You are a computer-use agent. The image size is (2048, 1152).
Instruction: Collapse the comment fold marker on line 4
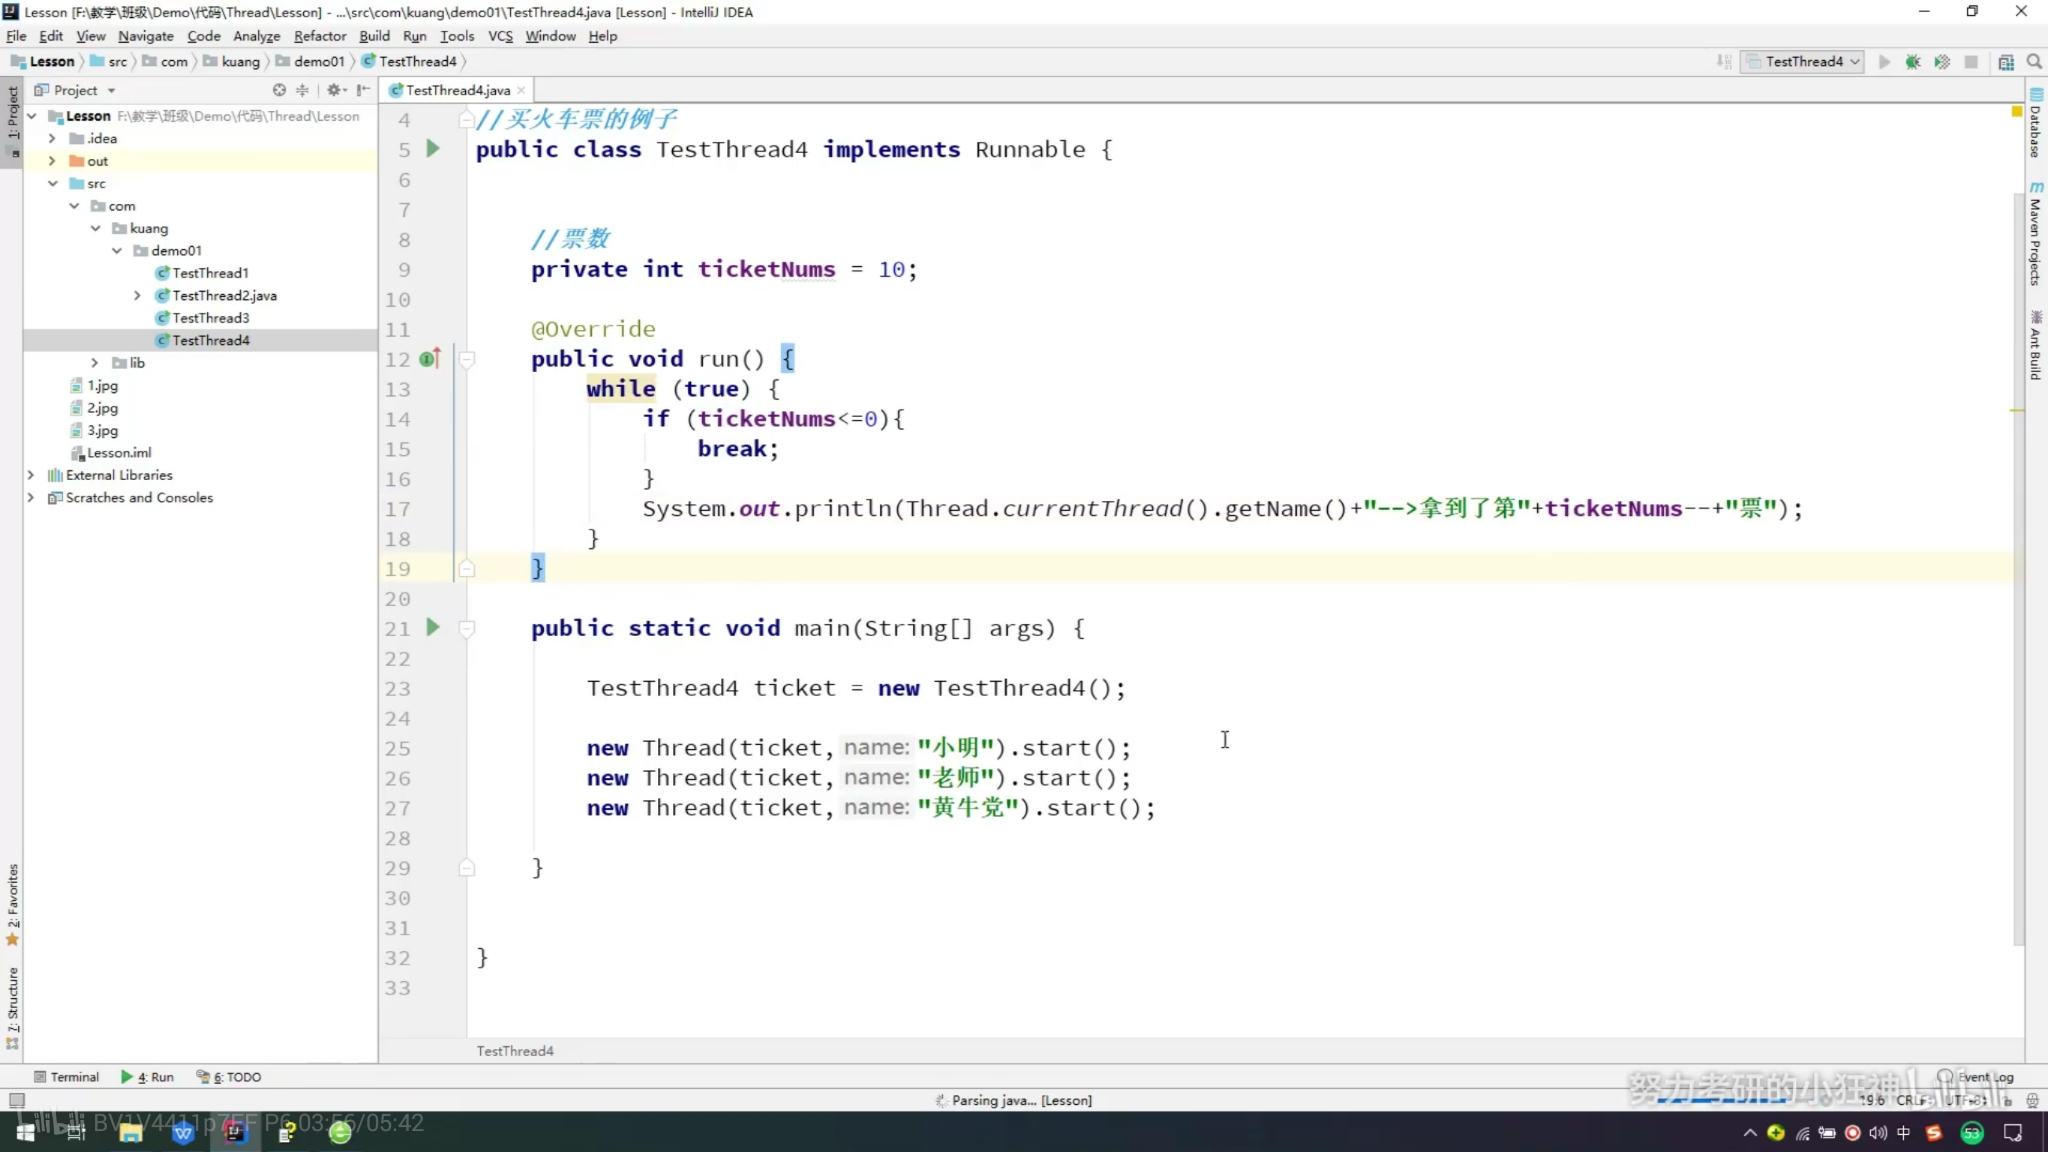pyautogui.click(x=466, y=120)
